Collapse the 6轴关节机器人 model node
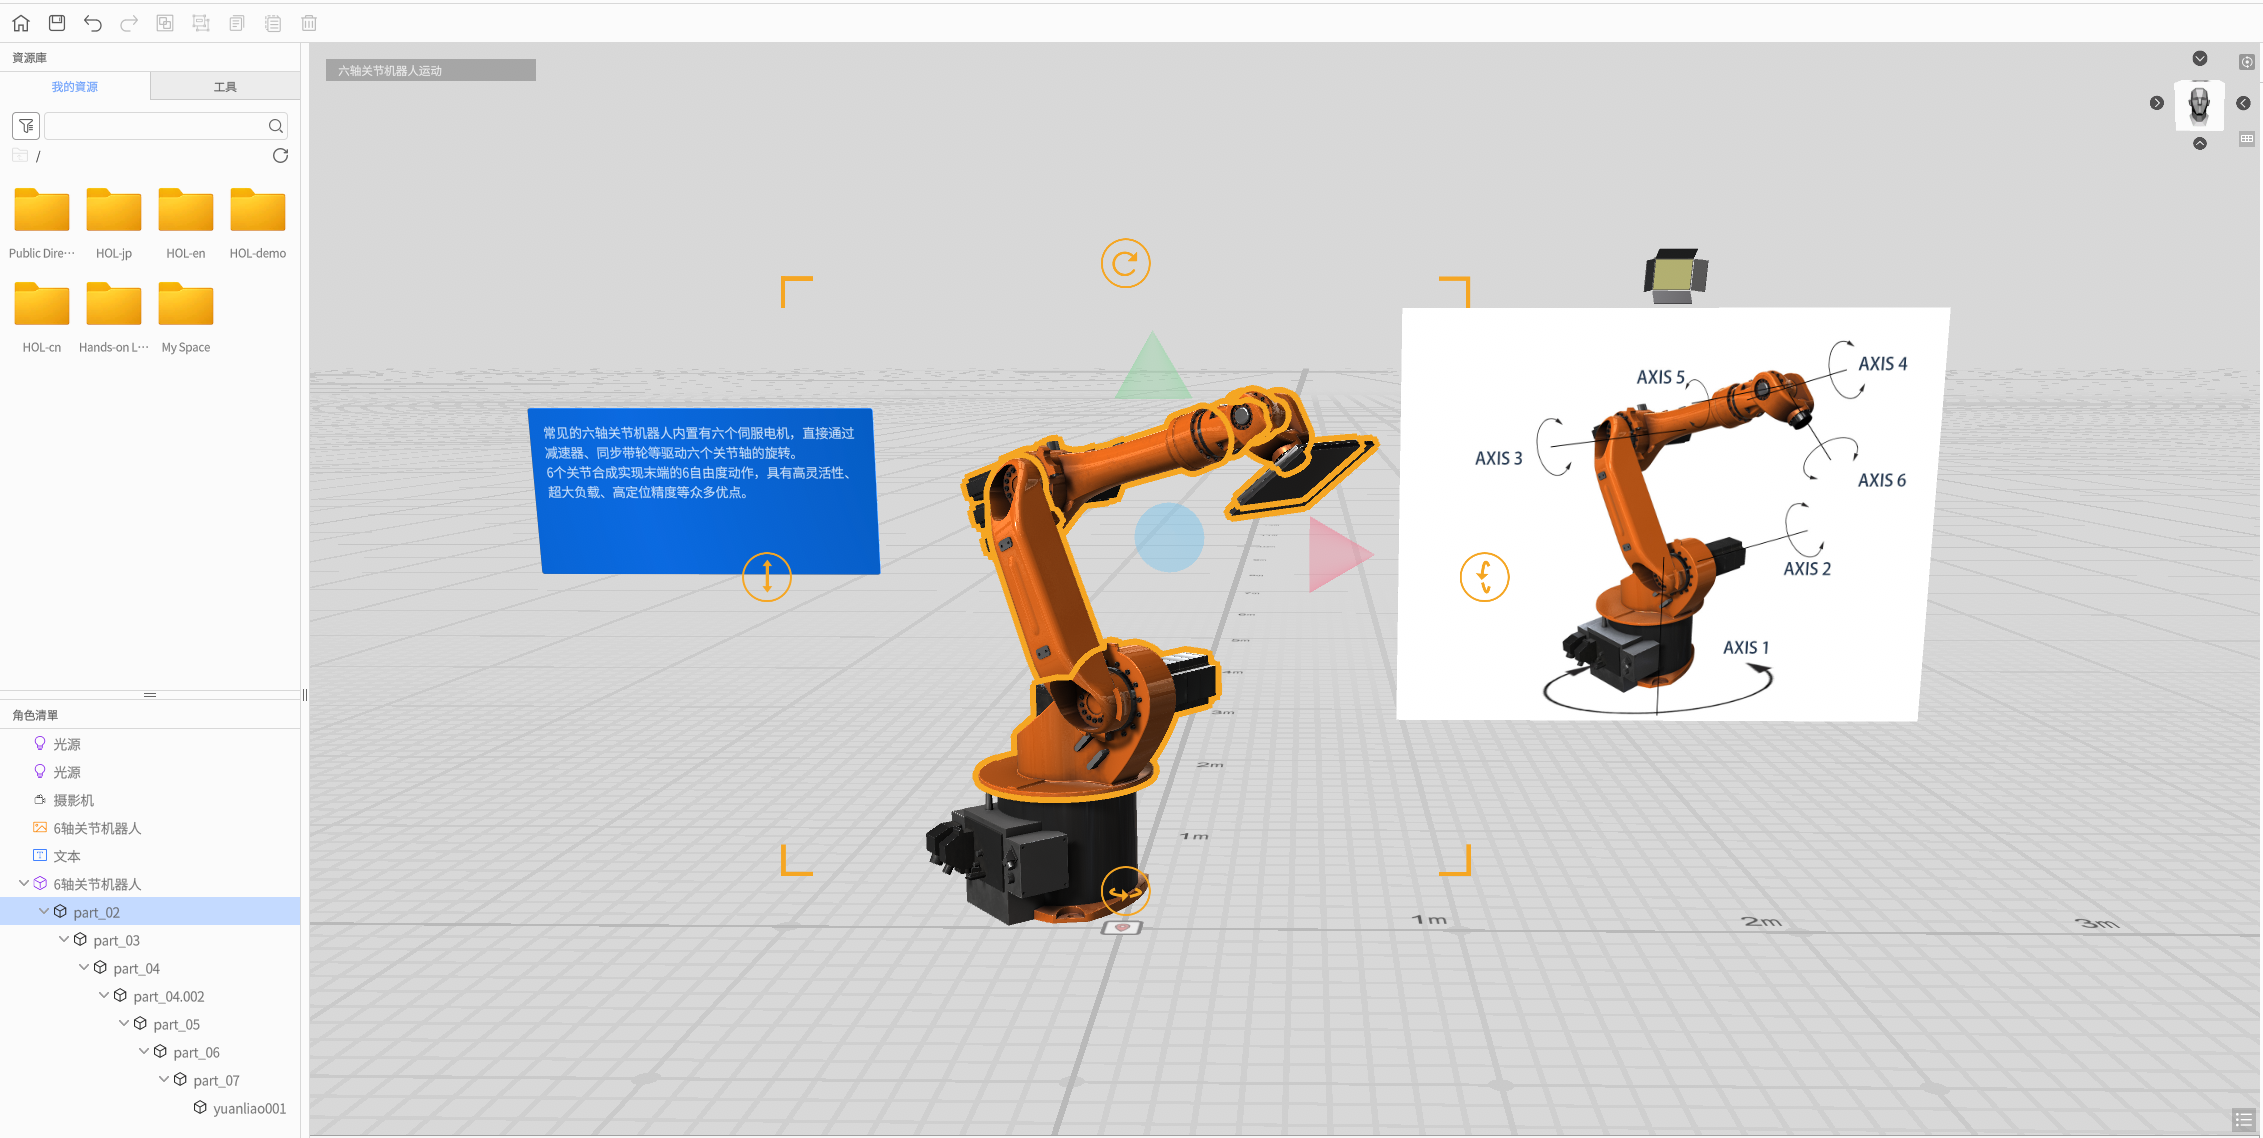2263x1138 pixels. 24,883
